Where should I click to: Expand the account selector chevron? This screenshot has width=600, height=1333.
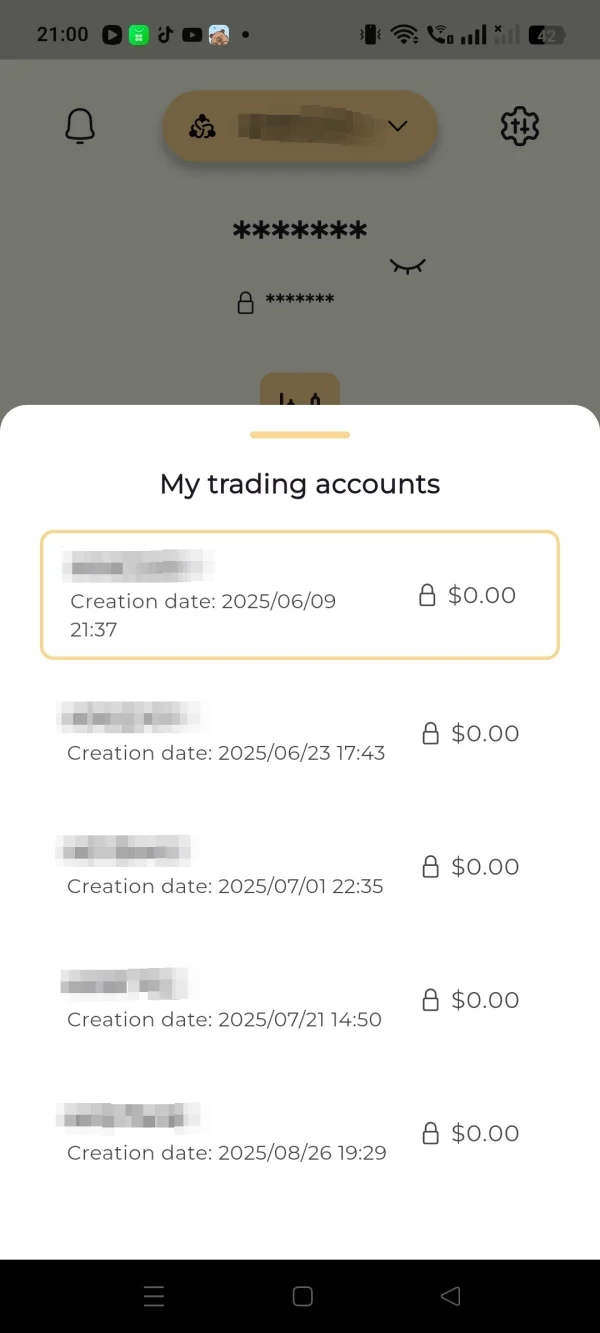398,126
